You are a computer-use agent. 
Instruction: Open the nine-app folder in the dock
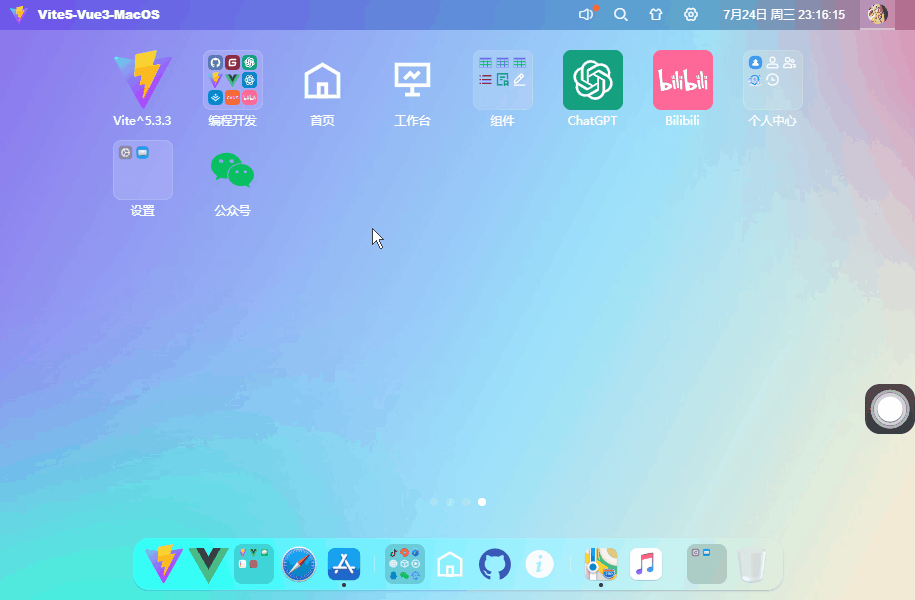(x=405, y=564)
